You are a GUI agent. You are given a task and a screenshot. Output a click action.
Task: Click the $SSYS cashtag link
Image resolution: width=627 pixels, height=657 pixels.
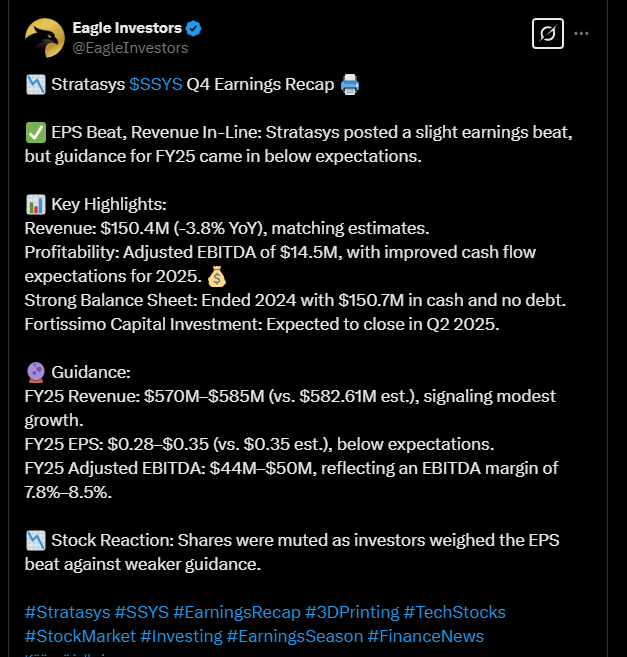point(156,84)
